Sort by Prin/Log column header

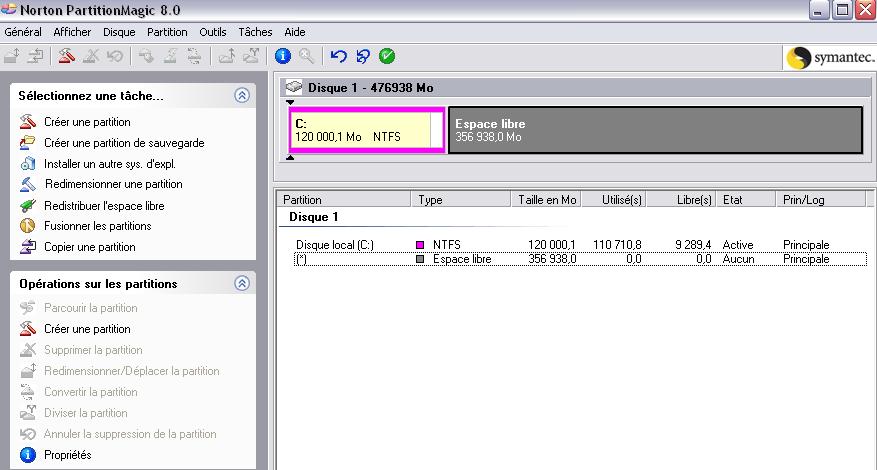point(821,199)
